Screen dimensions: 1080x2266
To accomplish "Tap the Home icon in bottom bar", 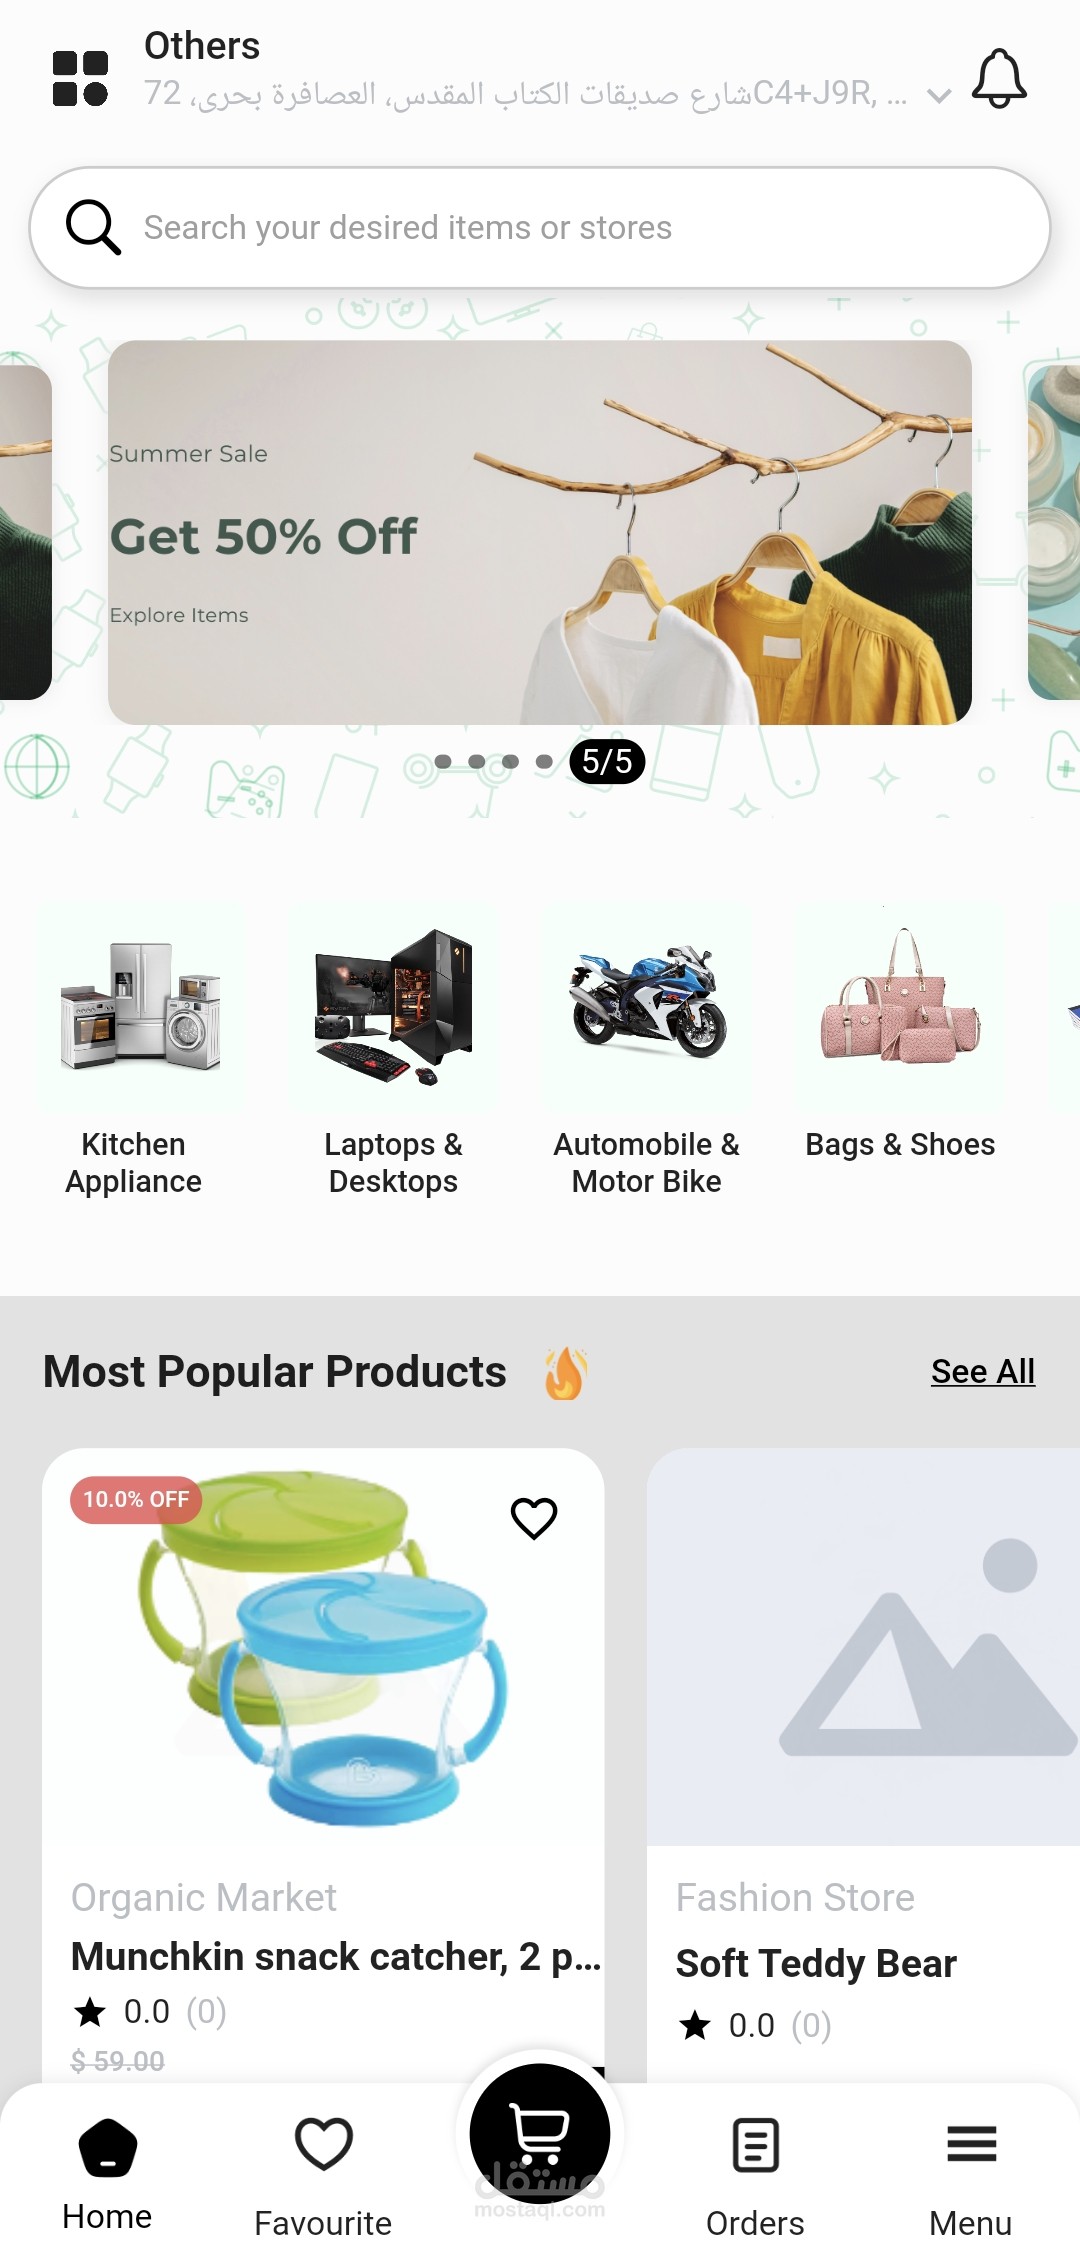I will tap(107, 2148).
